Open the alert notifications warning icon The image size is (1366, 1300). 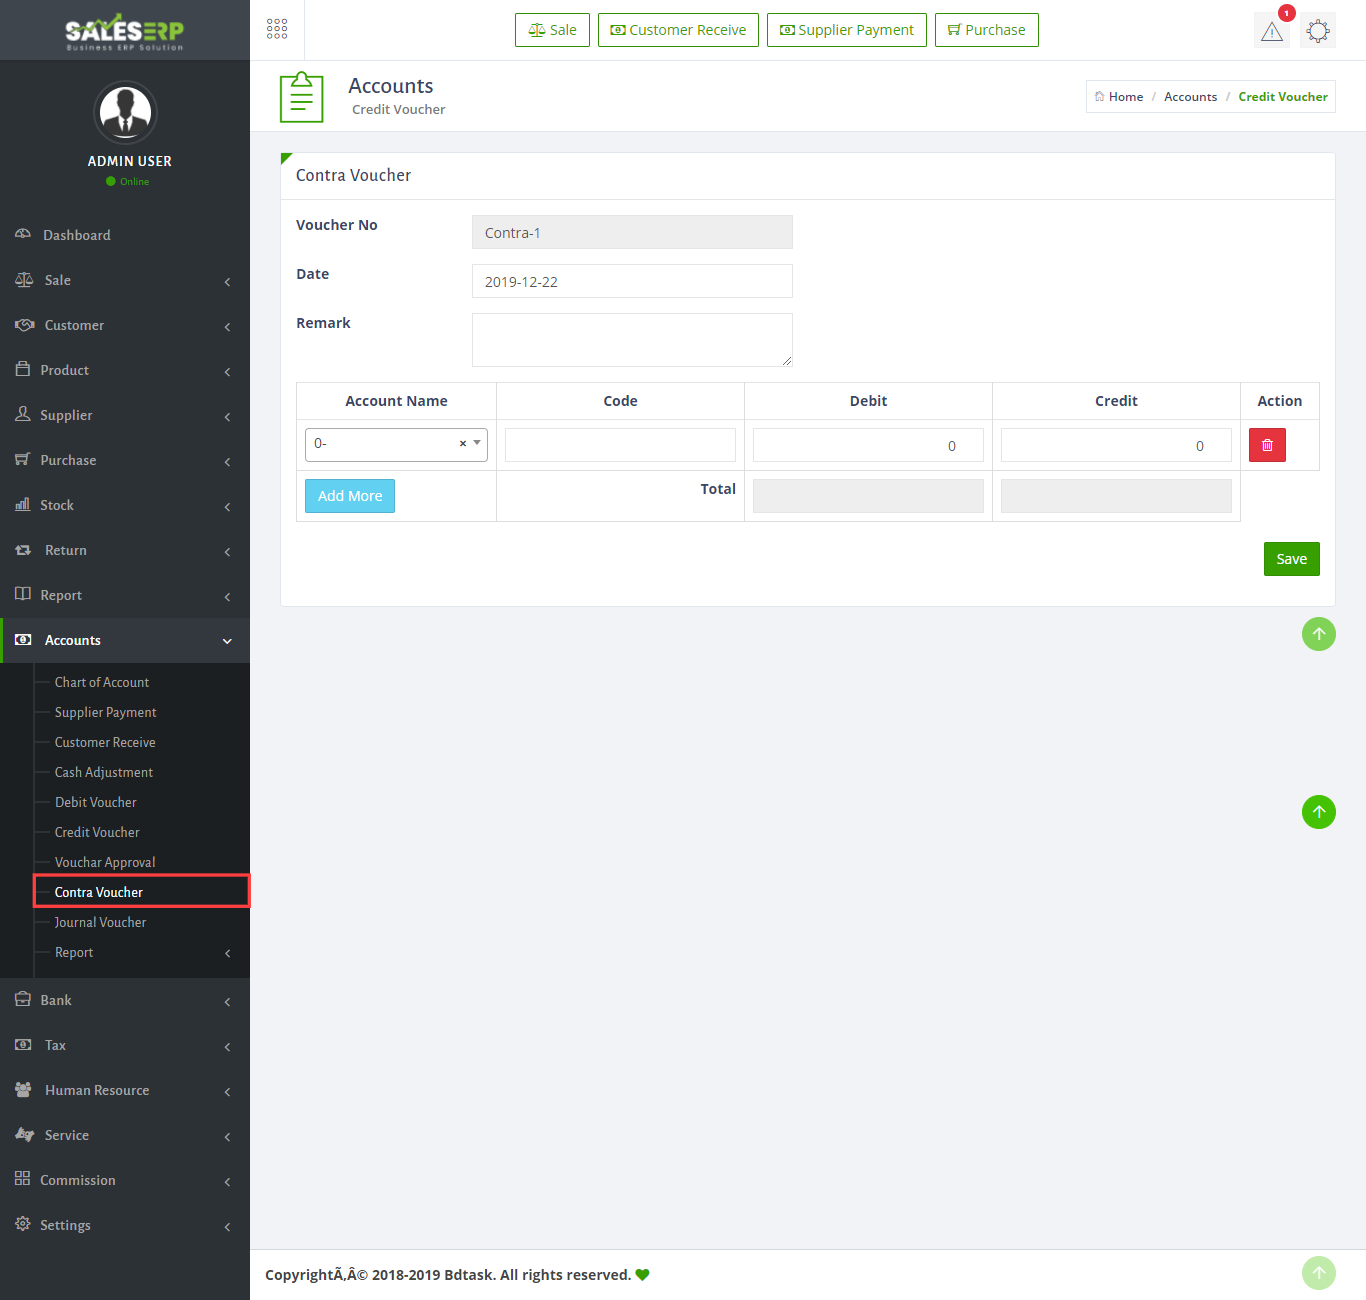(1272, 31)
